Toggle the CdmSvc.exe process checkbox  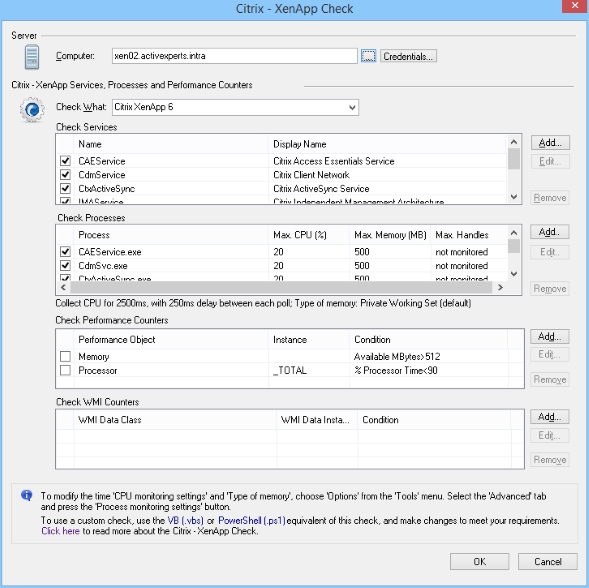65,265
